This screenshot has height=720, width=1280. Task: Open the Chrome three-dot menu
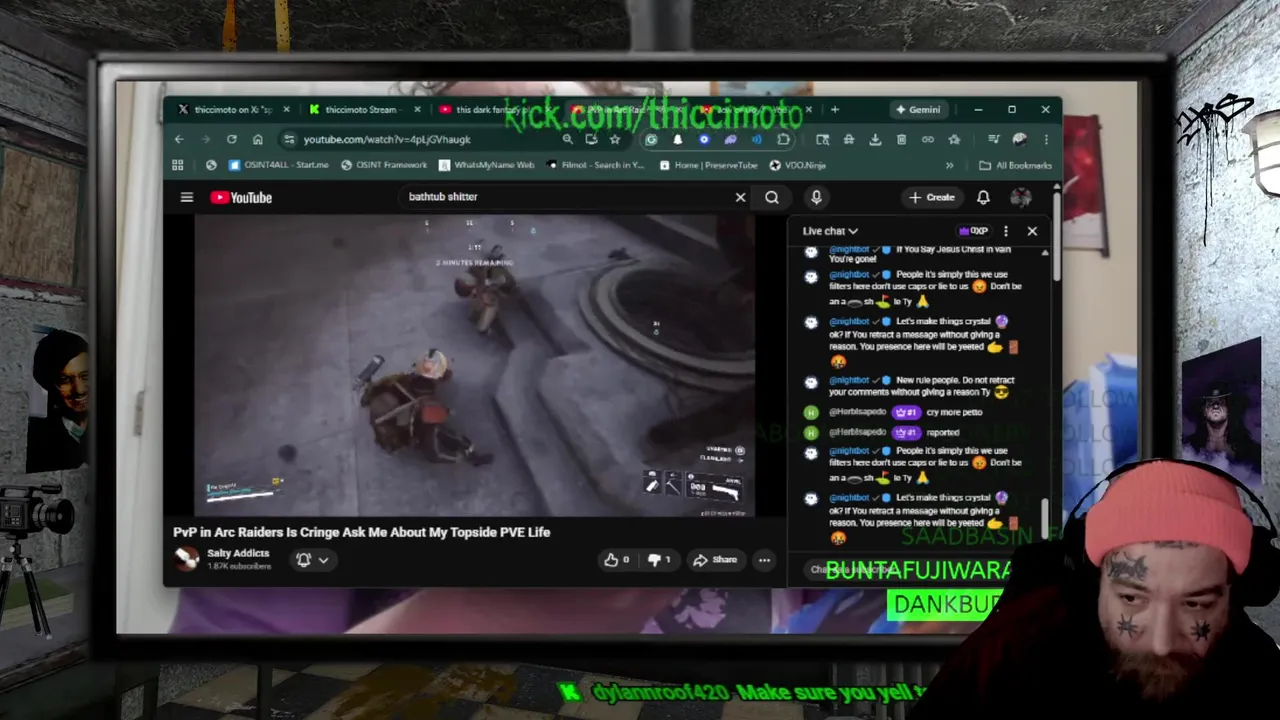click(1046, 140)
